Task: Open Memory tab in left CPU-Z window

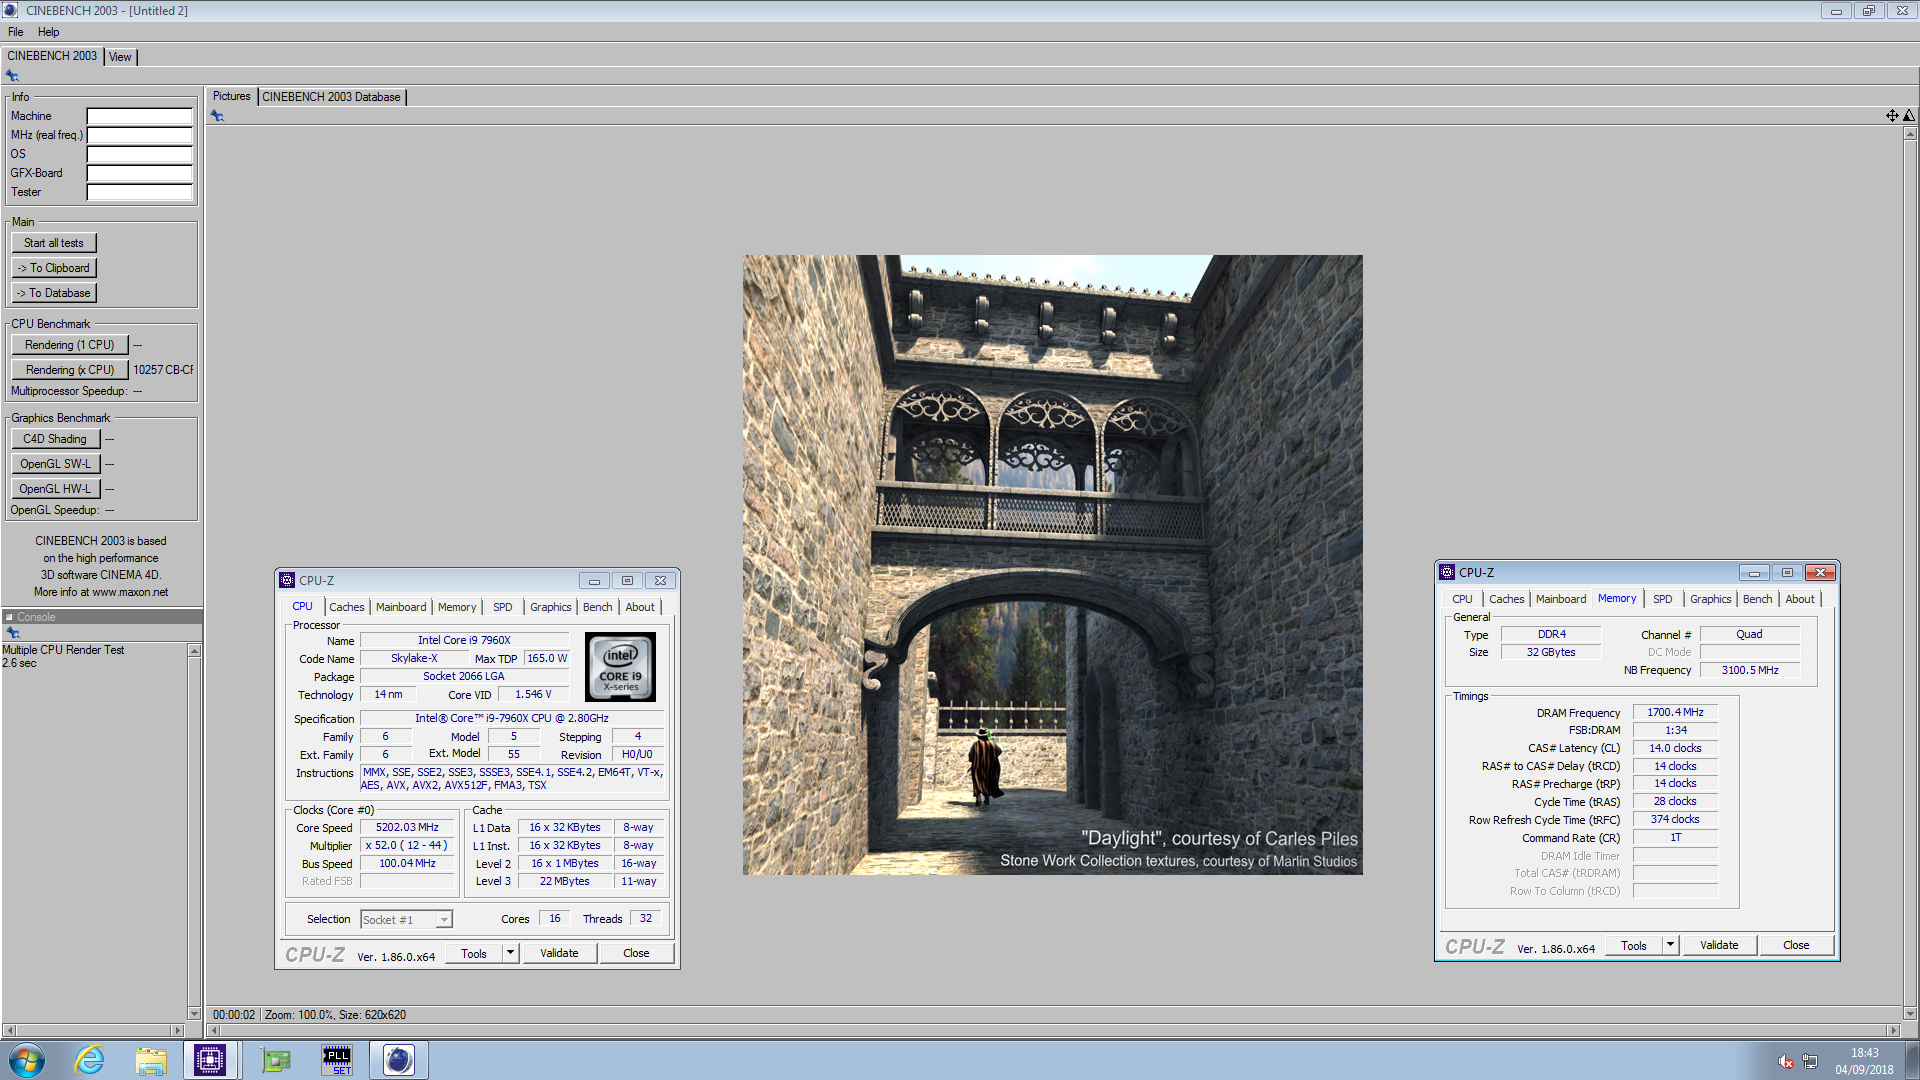Action: (x=457, y=607)
